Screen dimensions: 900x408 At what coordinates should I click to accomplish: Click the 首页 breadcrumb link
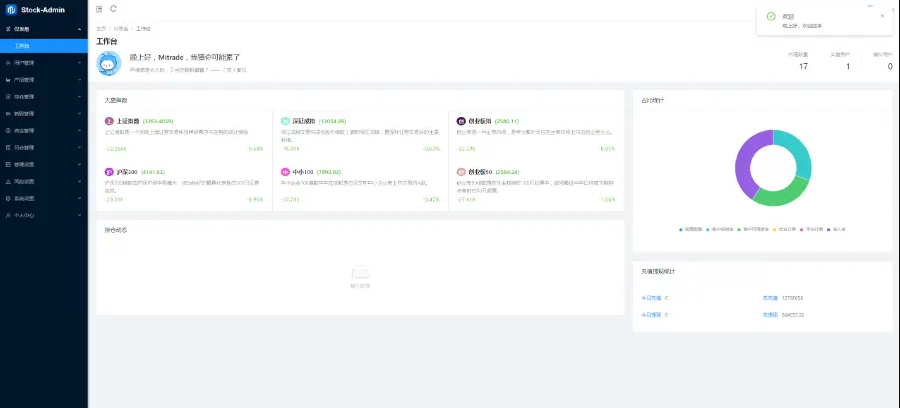[101, 29]
